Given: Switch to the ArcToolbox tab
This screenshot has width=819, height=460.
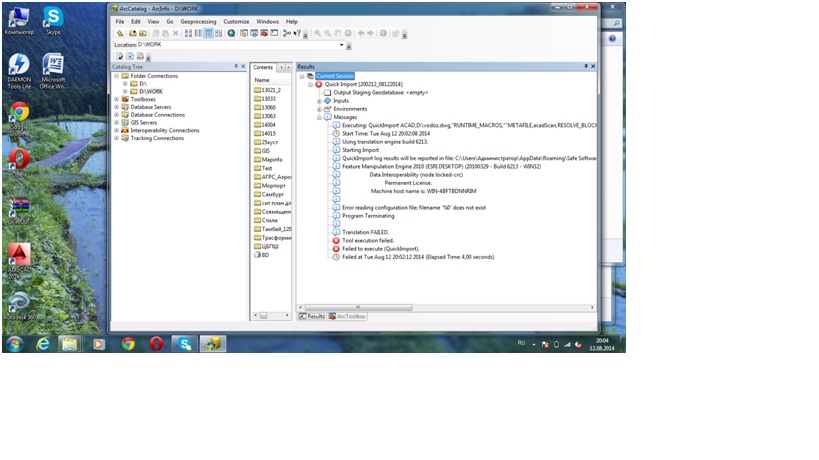Looking at the screenshot, I should (348, 316).
